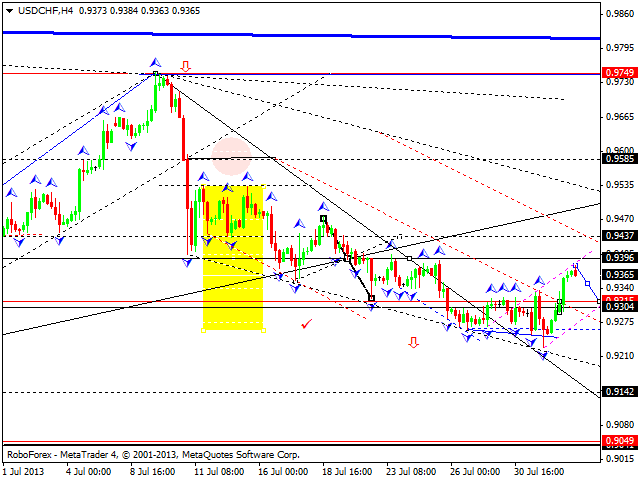640x480 pixels.
Task: Click the 0.9585 price level label
Action: pos(619,158)
